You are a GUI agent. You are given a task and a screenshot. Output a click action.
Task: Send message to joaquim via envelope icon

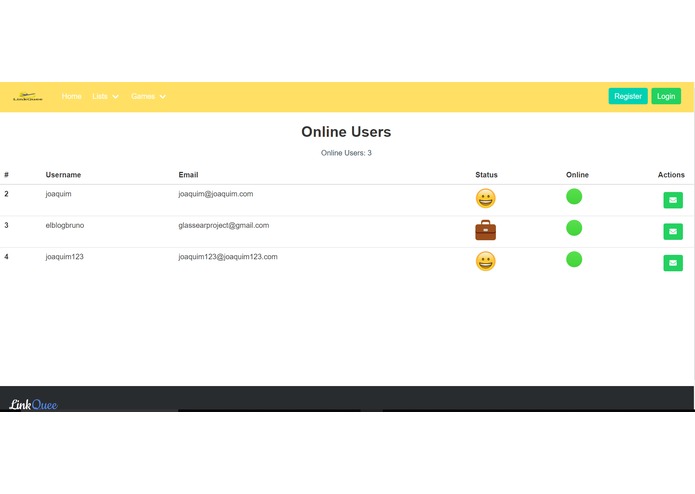(673, 200)
